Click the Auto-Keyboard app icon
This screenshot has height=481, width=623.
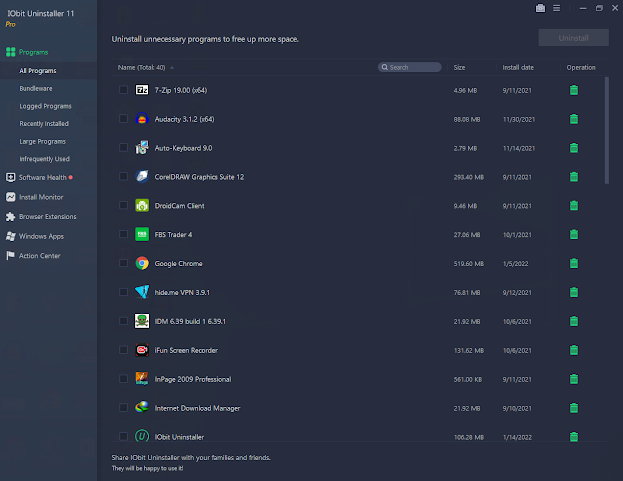click(142, 148)
